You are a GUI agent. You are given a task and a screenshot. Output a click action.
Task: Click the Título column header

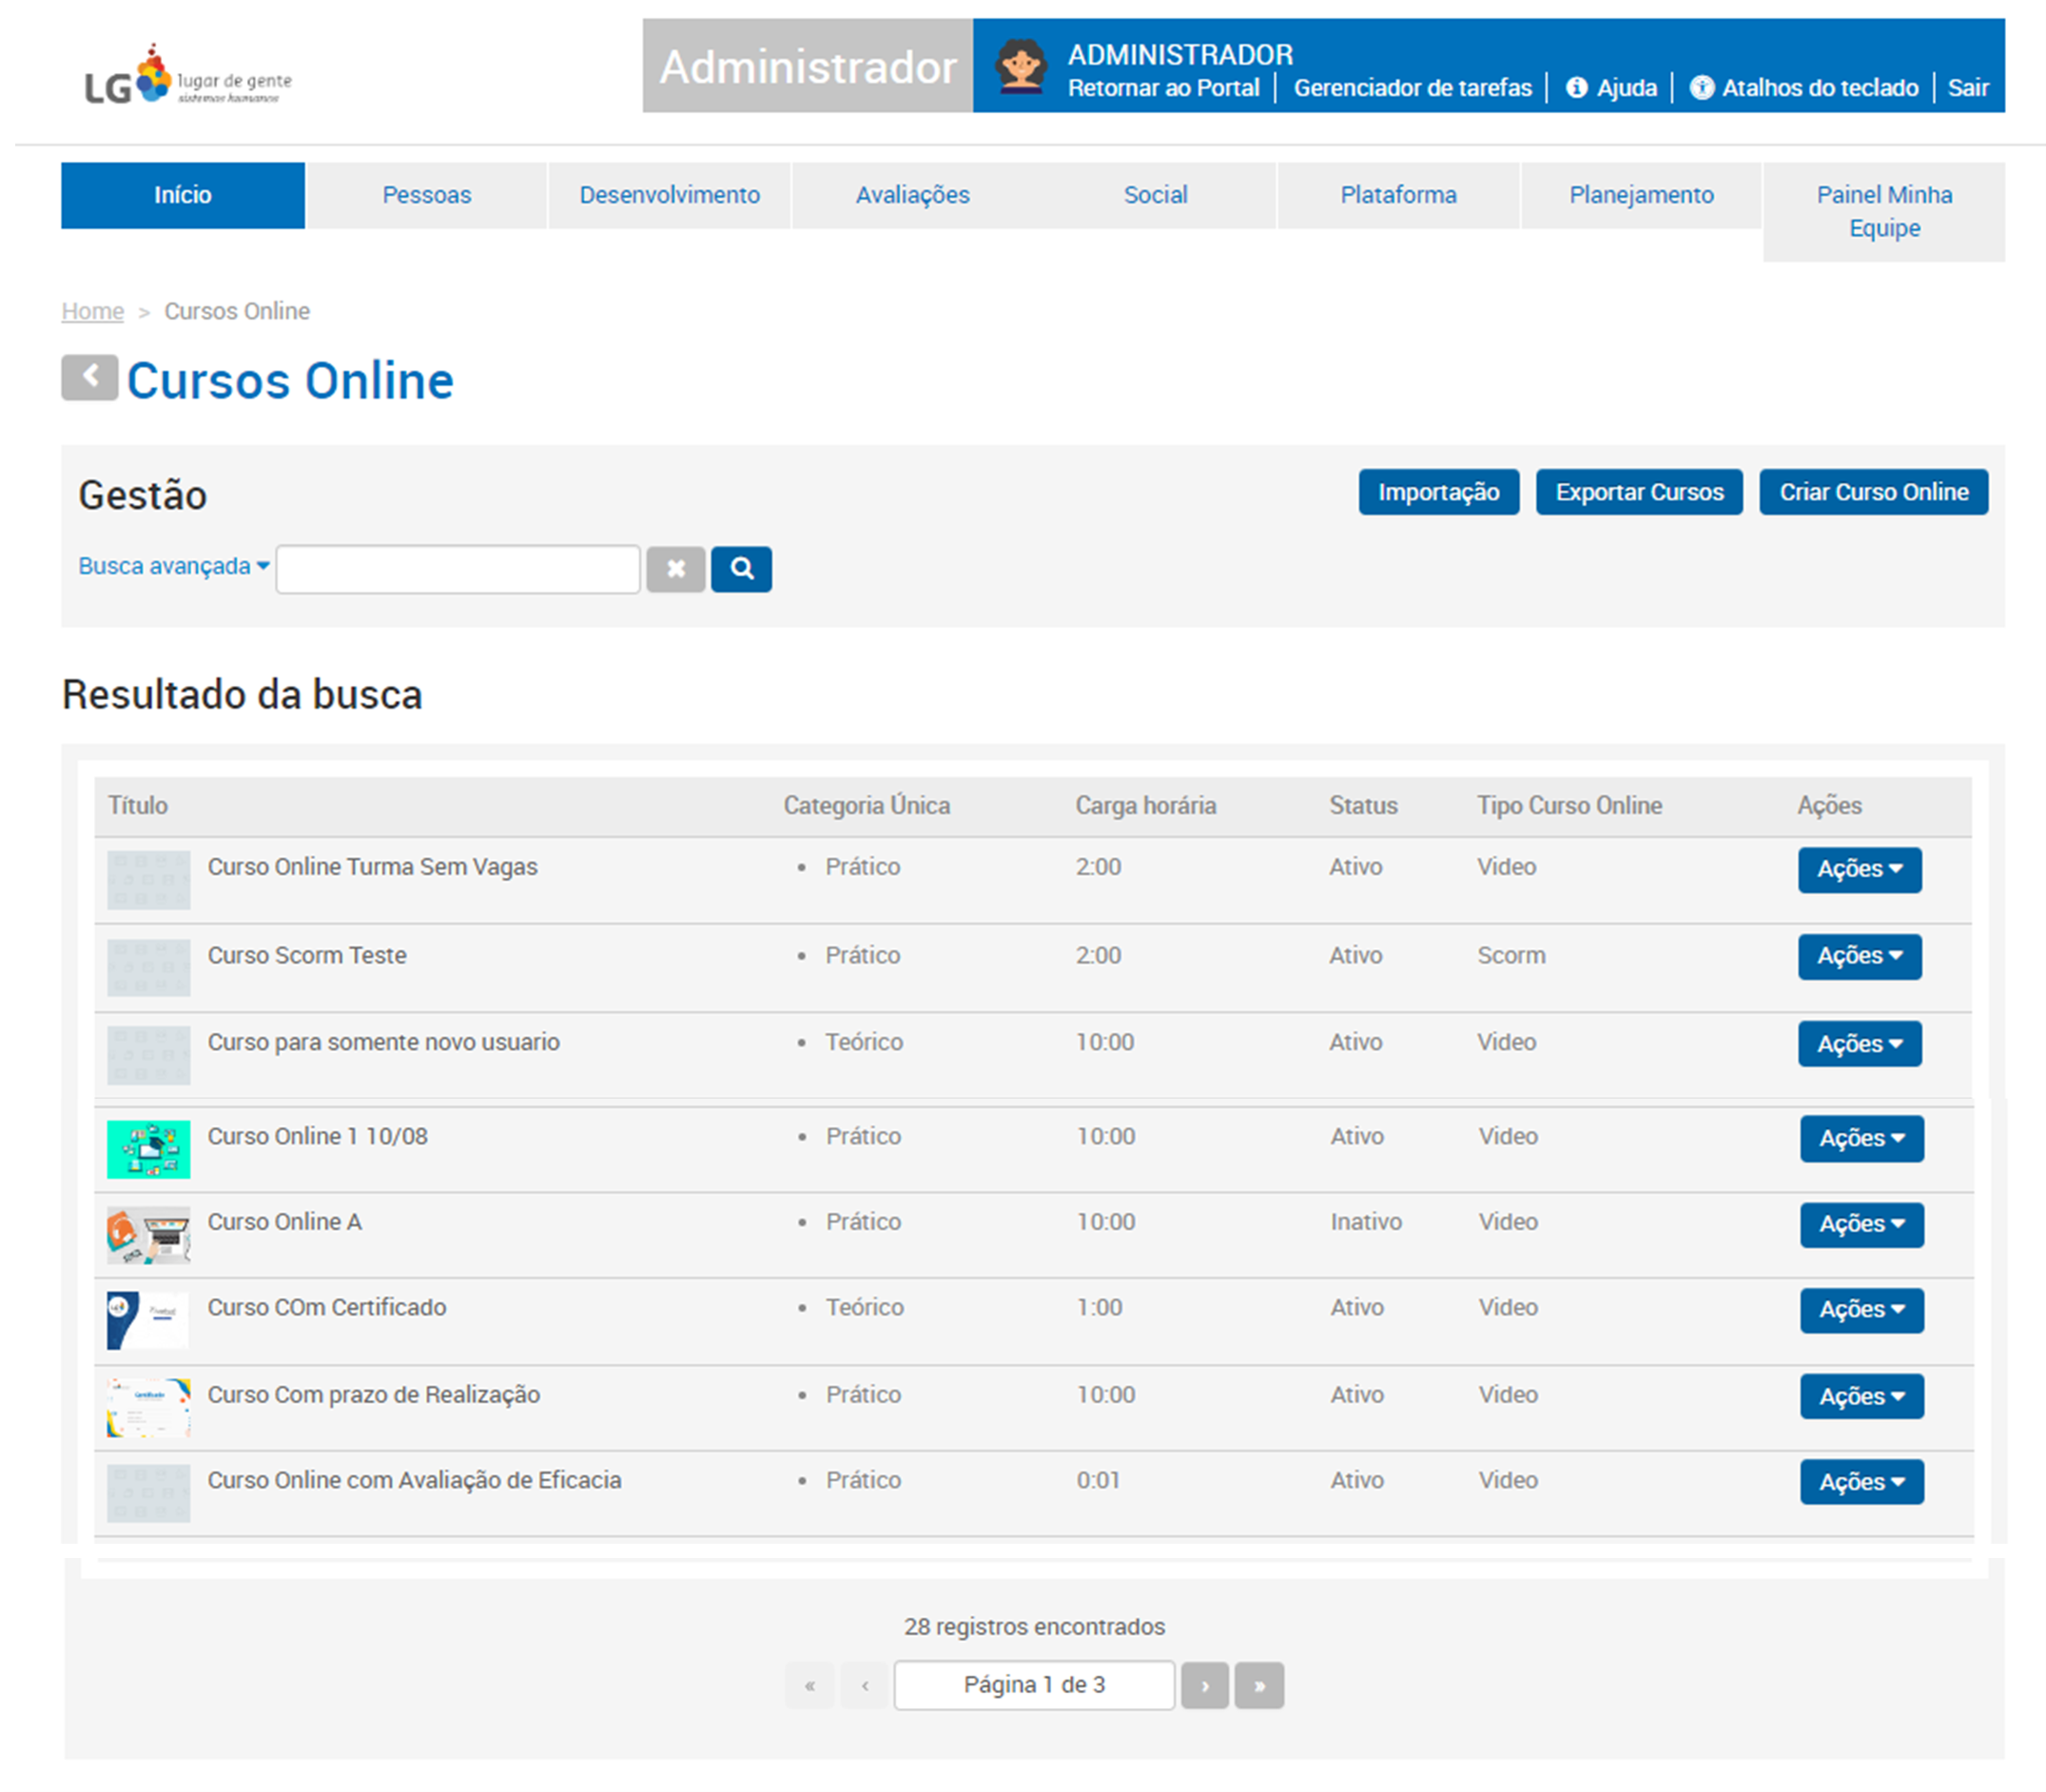pyautogui.click(x=138, y=805)
